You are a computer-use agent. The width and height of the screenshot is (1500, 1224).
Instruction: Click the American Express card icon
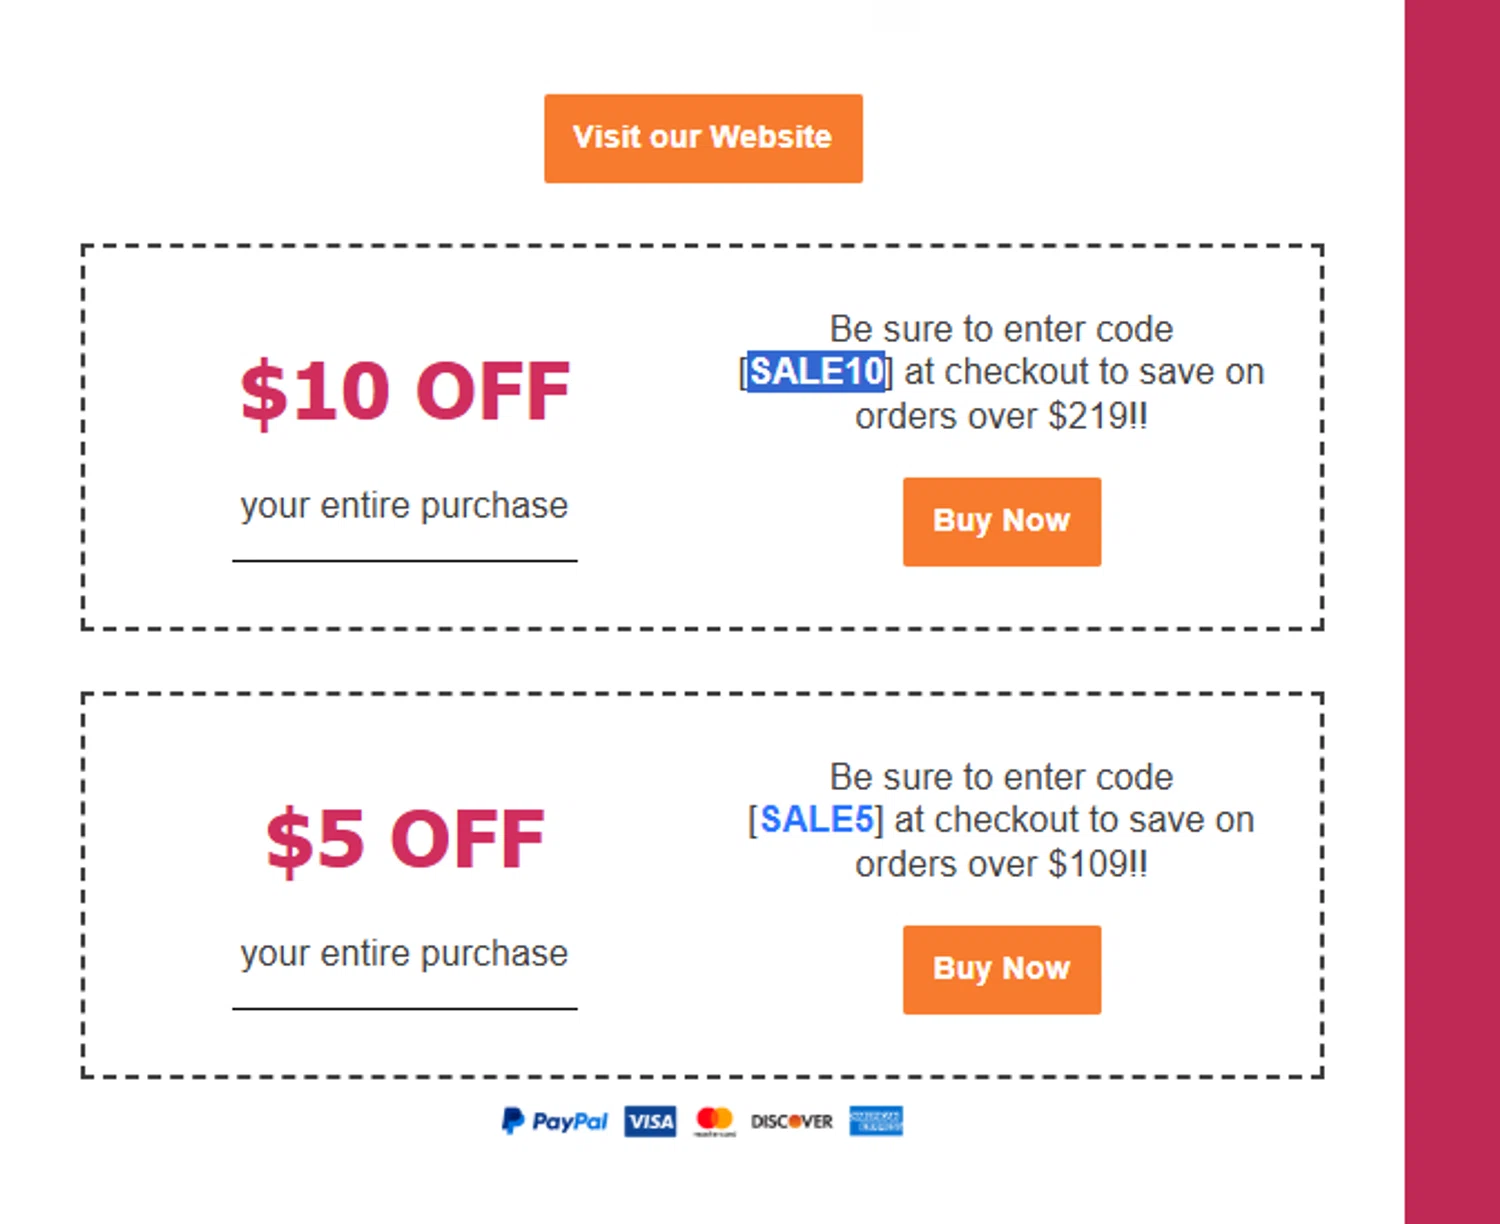pos(876,1121)
